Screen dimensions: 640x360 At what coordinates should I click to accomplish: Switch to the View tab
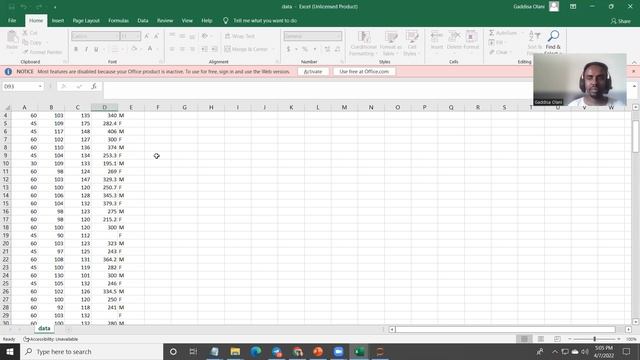(x=187, y=20)
